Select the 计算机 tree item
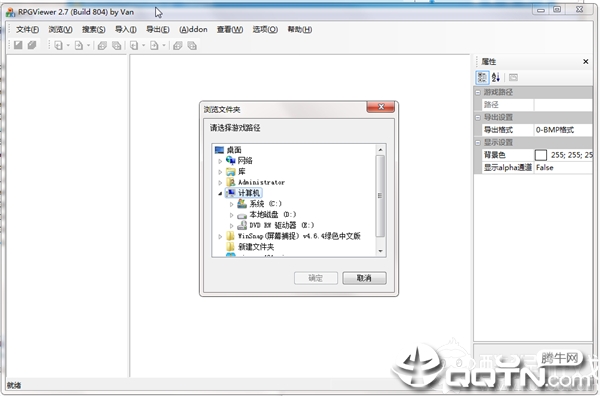Image resolution: width=600 pixels, height=396 pixels. pyautogui.click(x=249, y=193)
